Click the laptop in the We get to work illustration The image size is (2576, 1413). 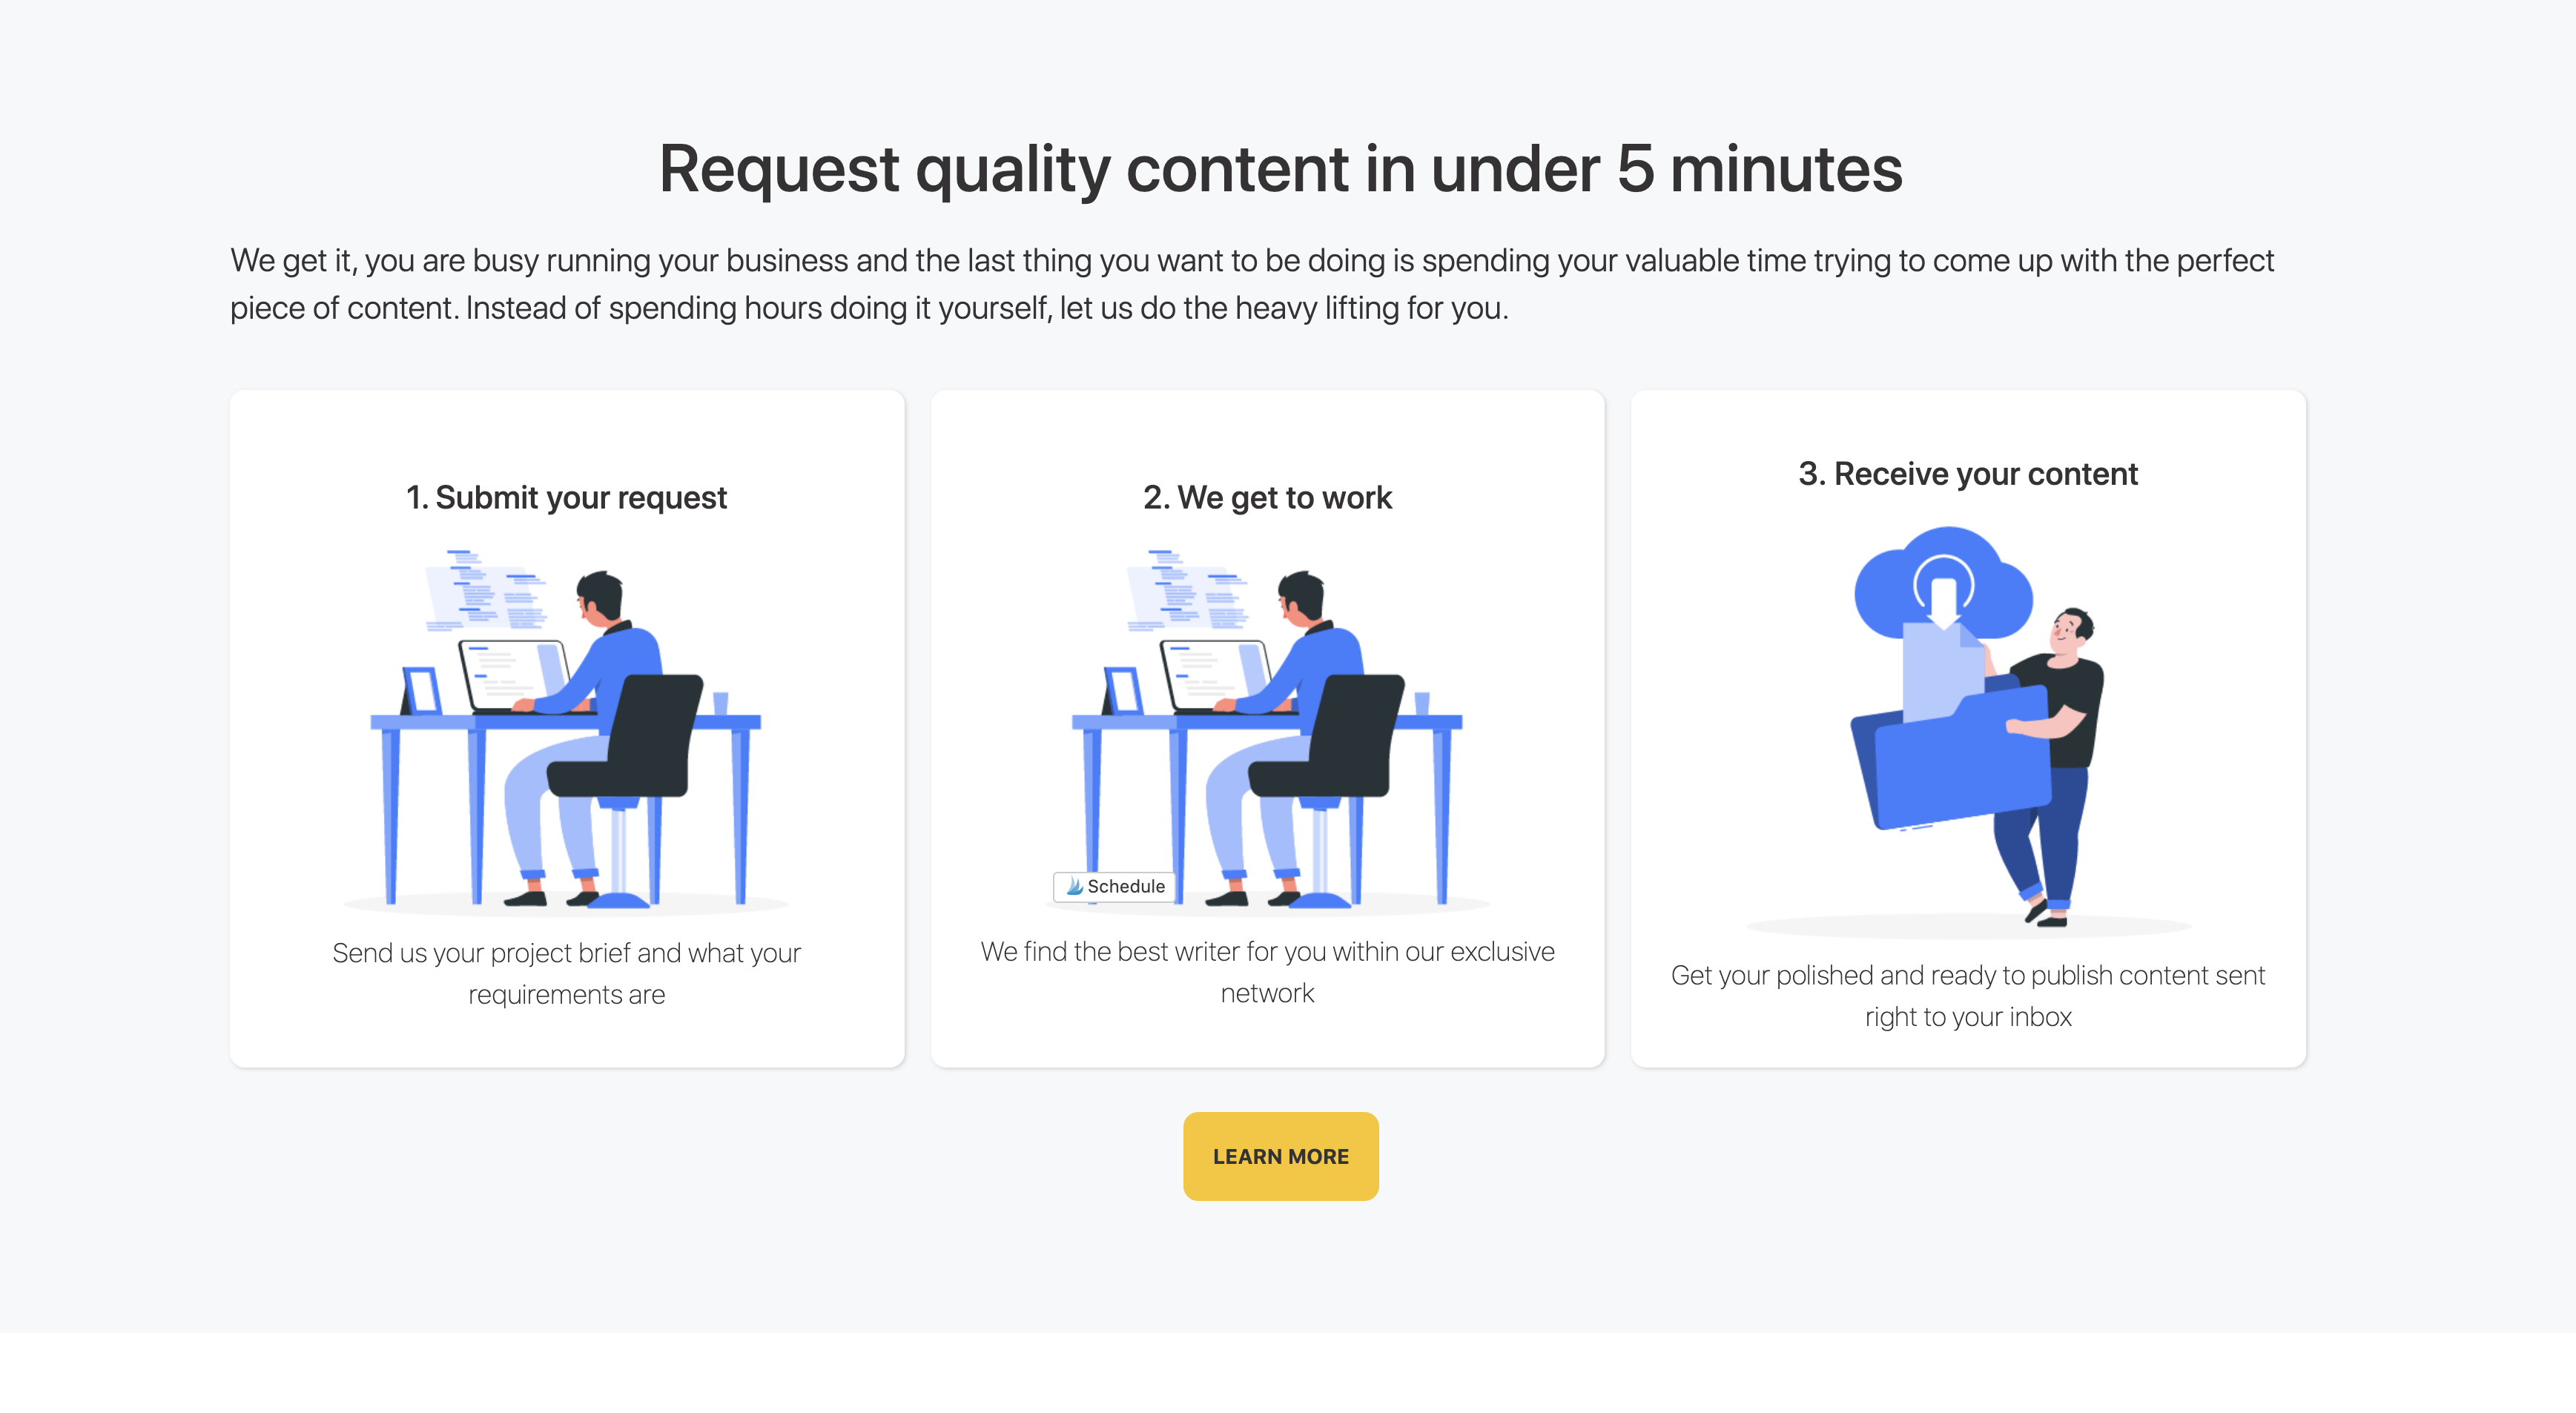click(x=1212, y=675)
